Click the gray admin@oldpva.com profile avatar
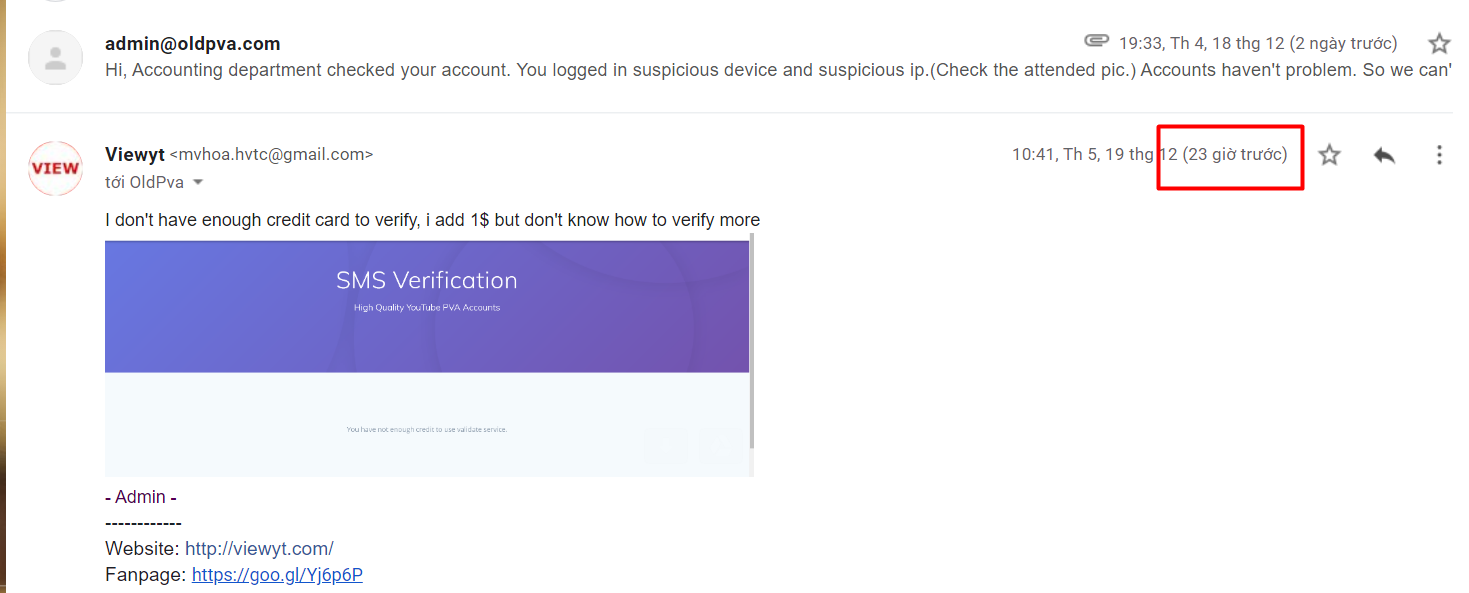Image resolution: width=1469 pixels, height=593 pixels. coord(55,57)
